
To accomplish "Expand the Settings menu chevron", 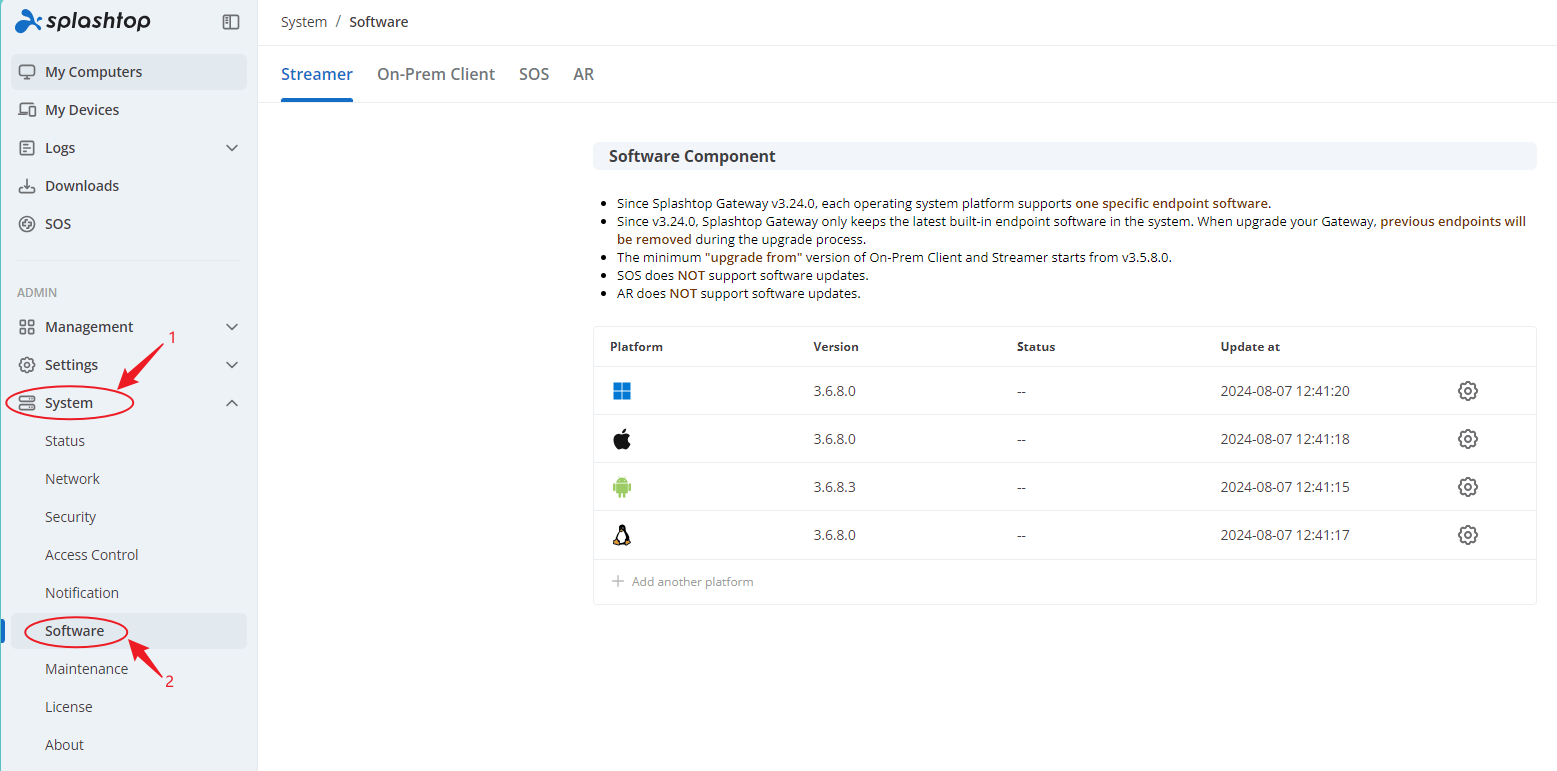I will tap(232, 365).
